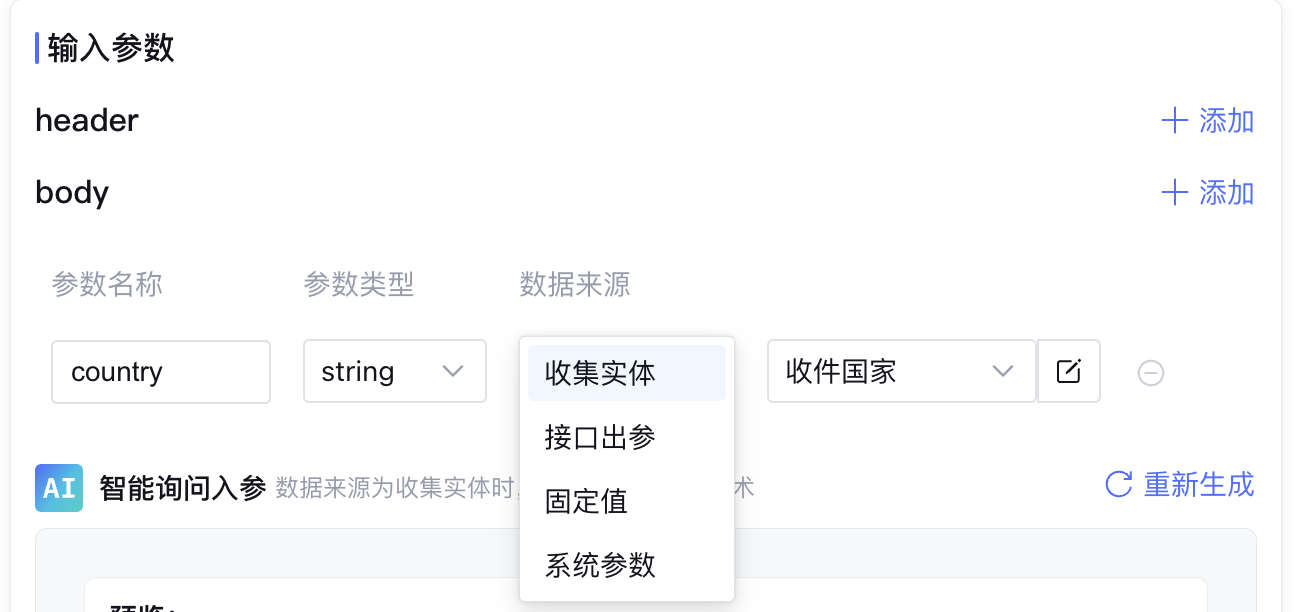Click the 添加 link for body

1226,192
